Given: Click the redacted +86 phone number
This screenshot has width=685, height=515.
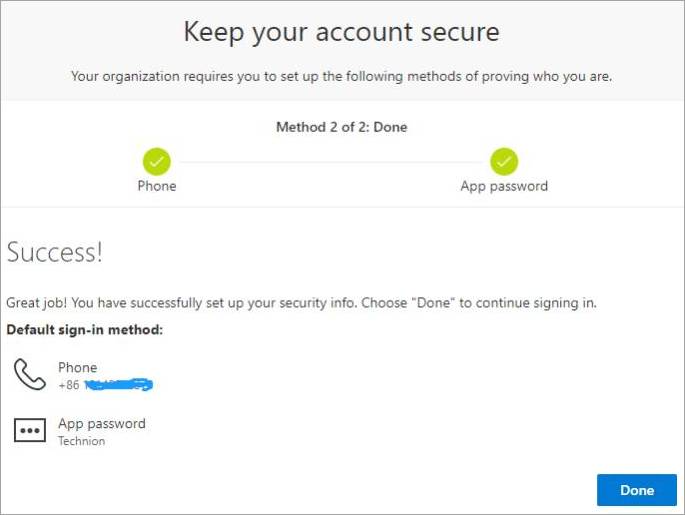Looking at the screenshot, I should click(105, 385).
